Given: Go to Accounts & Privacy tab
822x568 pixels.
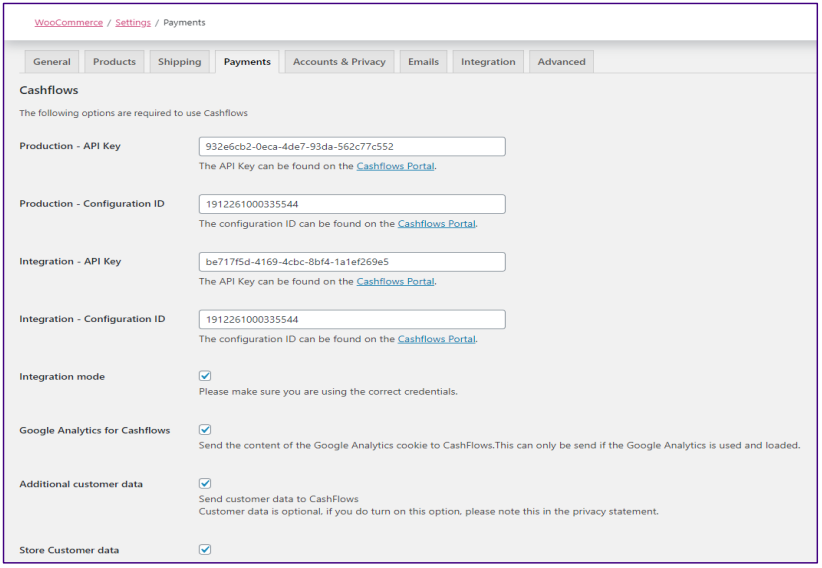Looking at the screenshot, I should click(x=339, y=62).
